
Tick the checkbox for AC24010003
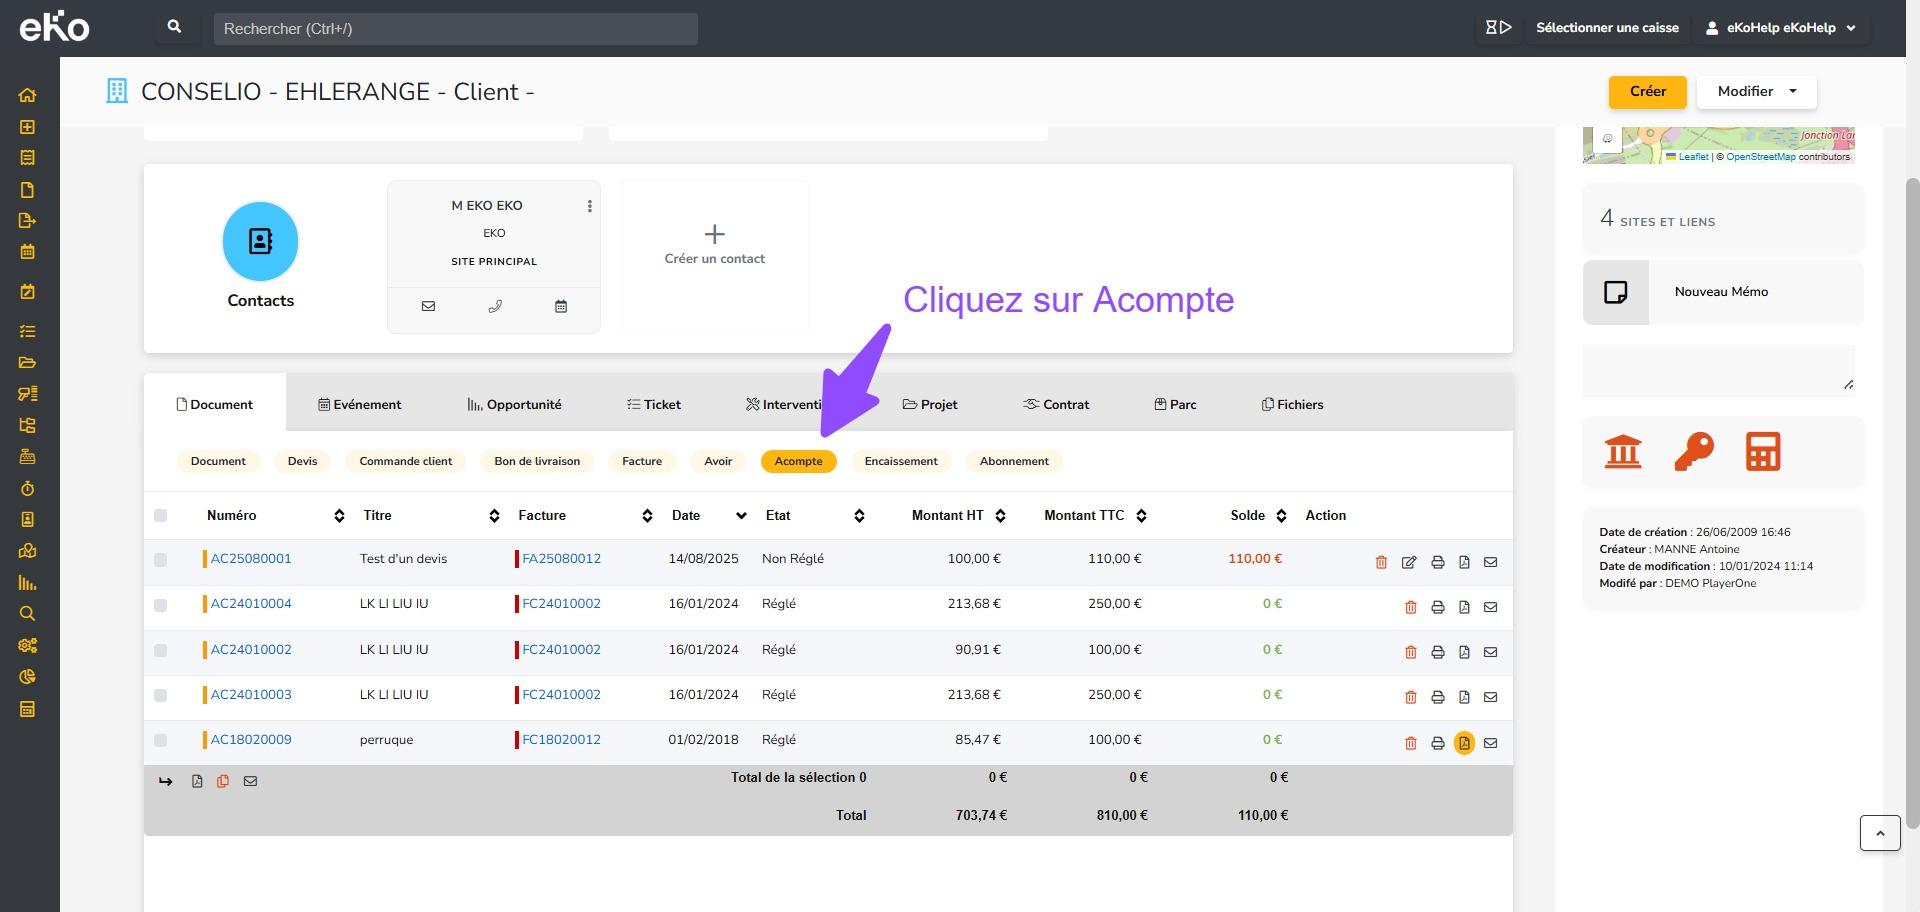point(160,695)
